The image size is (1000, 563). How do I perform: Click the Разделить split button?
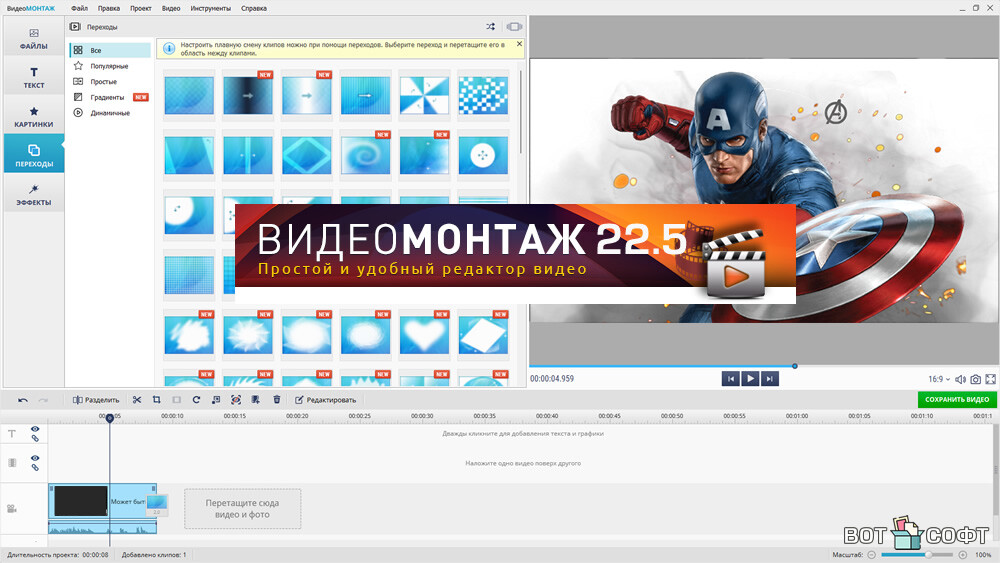(96, 400)
